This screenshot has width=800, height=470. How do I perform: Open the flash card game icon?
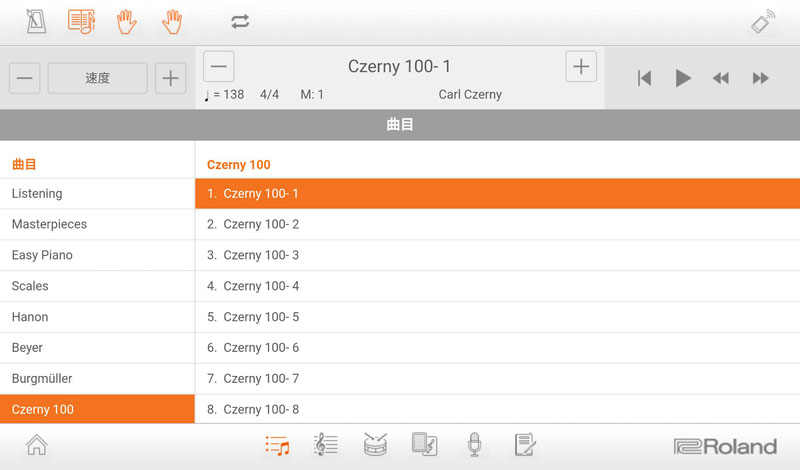click(424, 445)
